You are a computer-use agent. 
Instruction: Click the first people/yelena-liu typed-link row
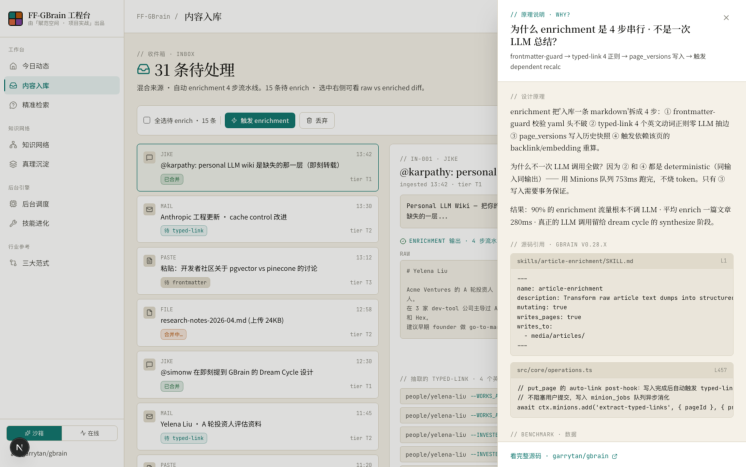[x=449, y=396]
